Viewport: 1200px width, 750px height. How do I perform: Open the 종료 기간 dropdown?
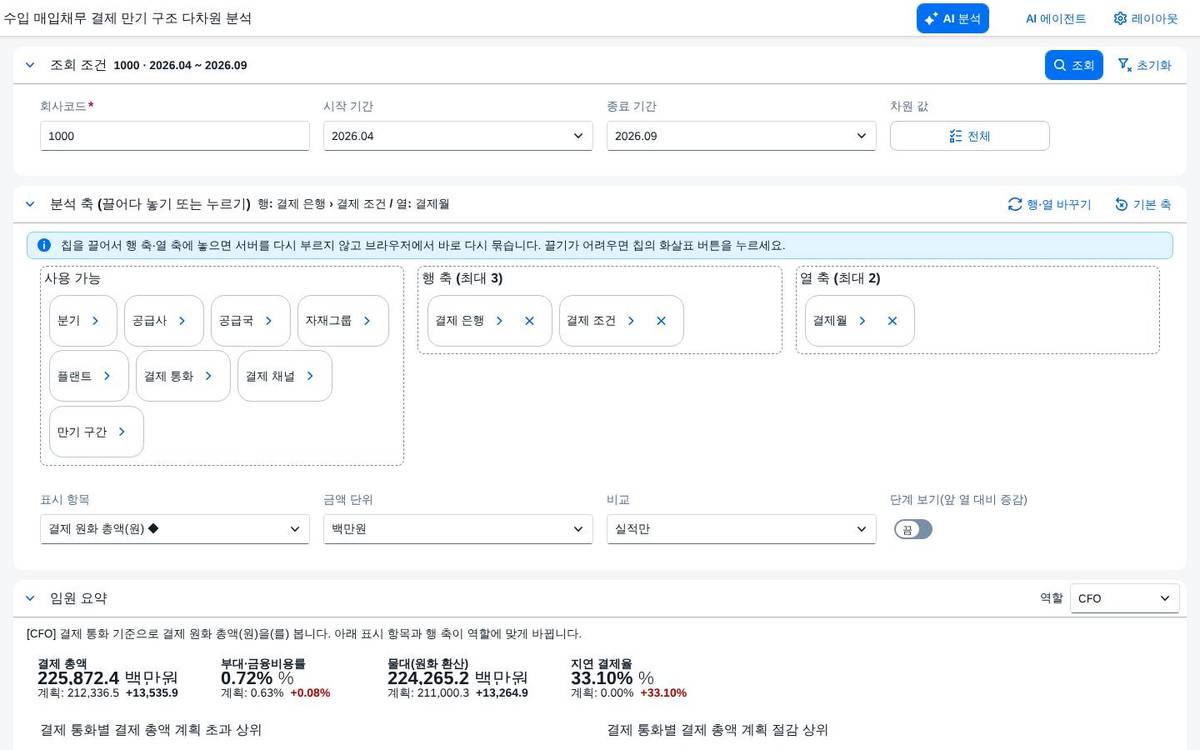[x=741, y=136]
